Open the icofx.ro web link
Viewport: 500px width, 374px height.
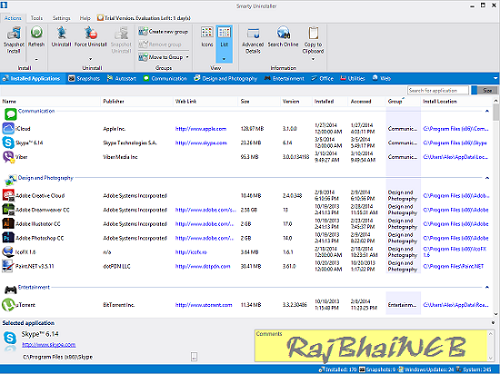(191, 252)
